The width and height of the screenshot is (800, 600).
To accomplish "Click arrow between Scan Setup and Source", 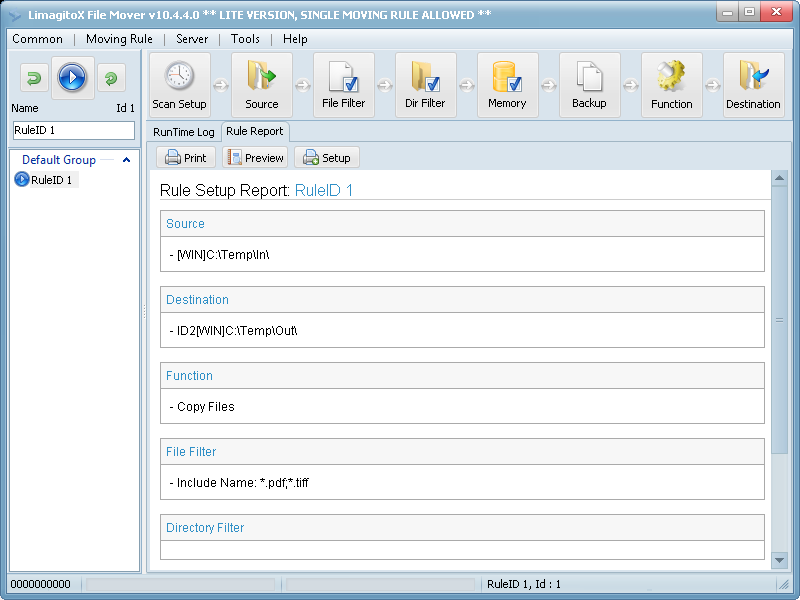I will tap(221, 85).
